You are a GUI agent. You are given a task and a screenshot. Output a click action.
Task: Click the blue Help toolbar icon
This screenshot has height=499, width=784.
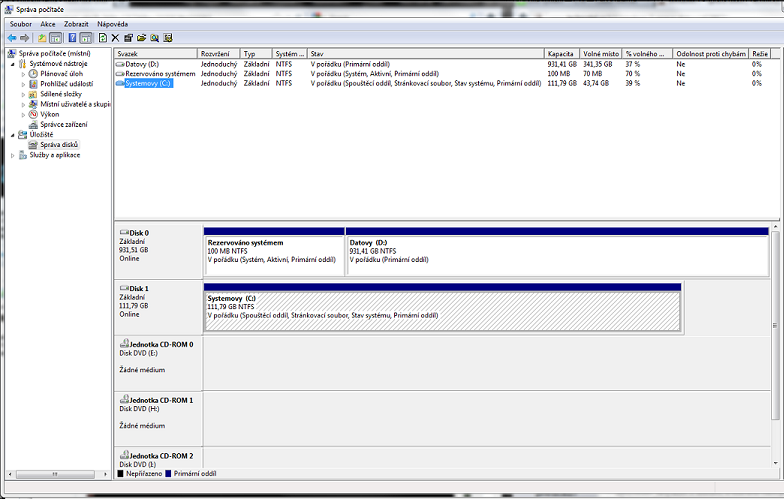(72, 37)
